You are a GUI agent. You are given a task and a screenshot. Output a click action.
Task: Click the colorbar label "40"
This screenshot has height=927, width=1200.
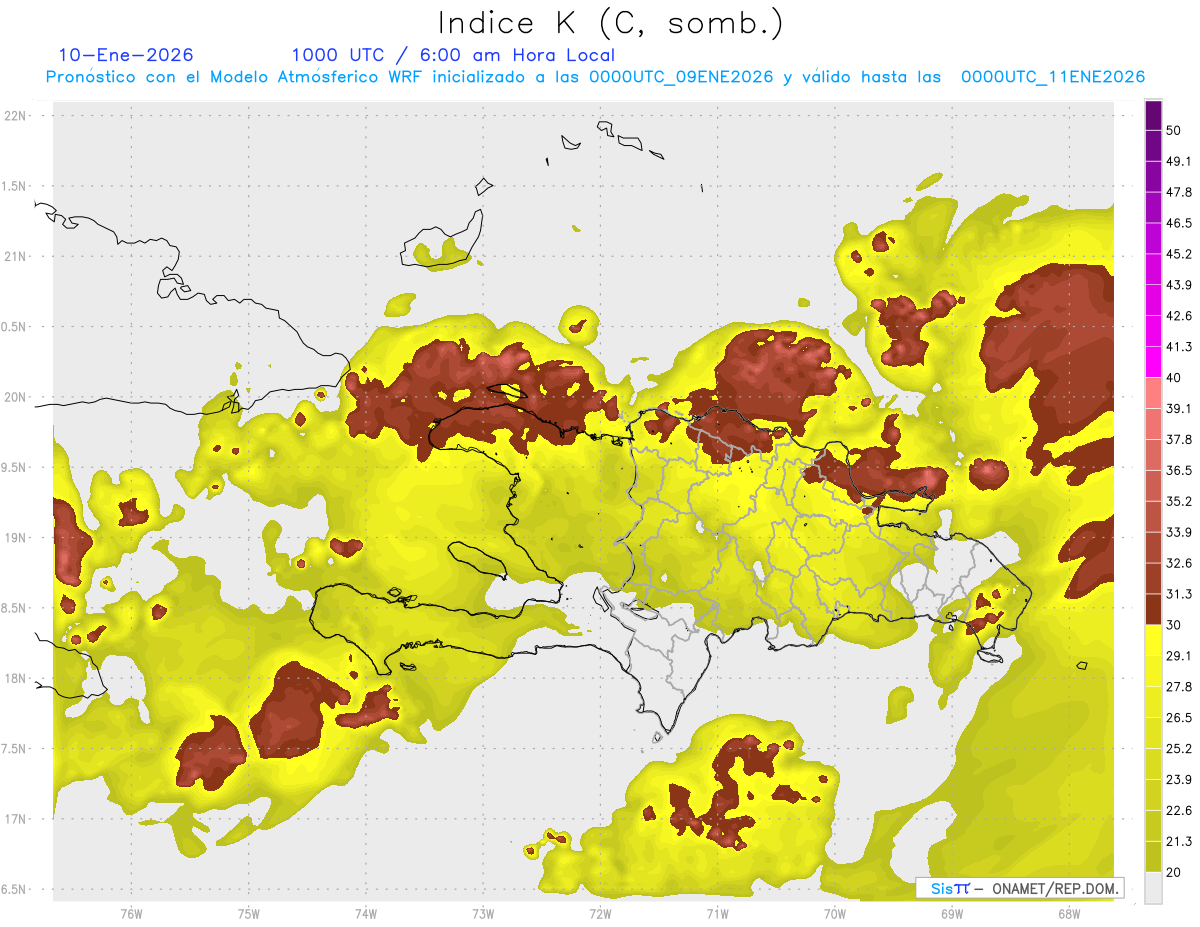coord(1173,378)
